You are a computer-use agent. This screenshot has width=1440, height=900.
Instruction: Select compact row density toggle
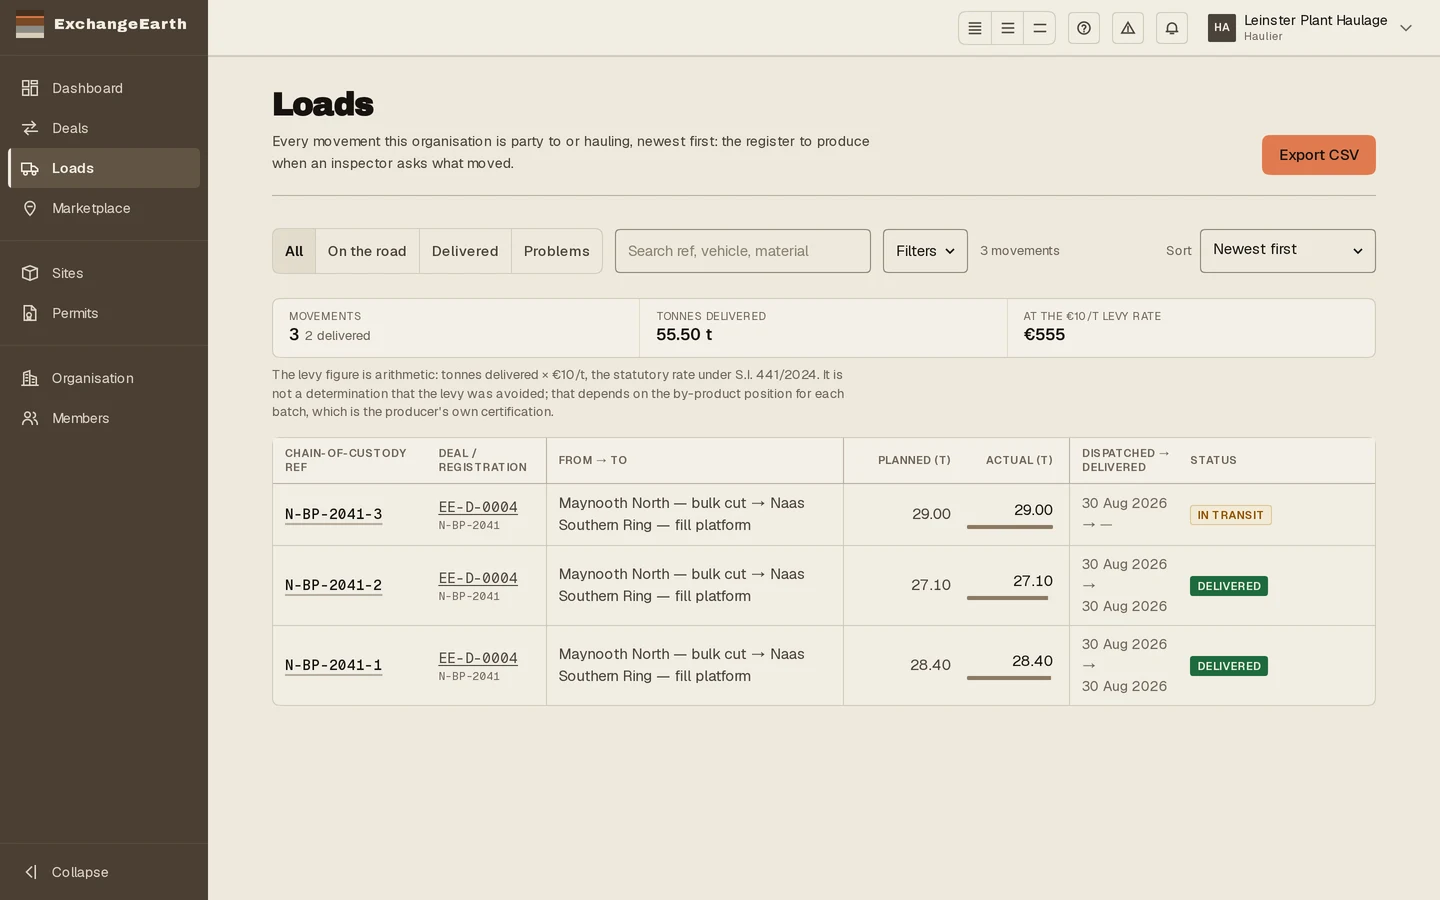(x=975, y=28)
